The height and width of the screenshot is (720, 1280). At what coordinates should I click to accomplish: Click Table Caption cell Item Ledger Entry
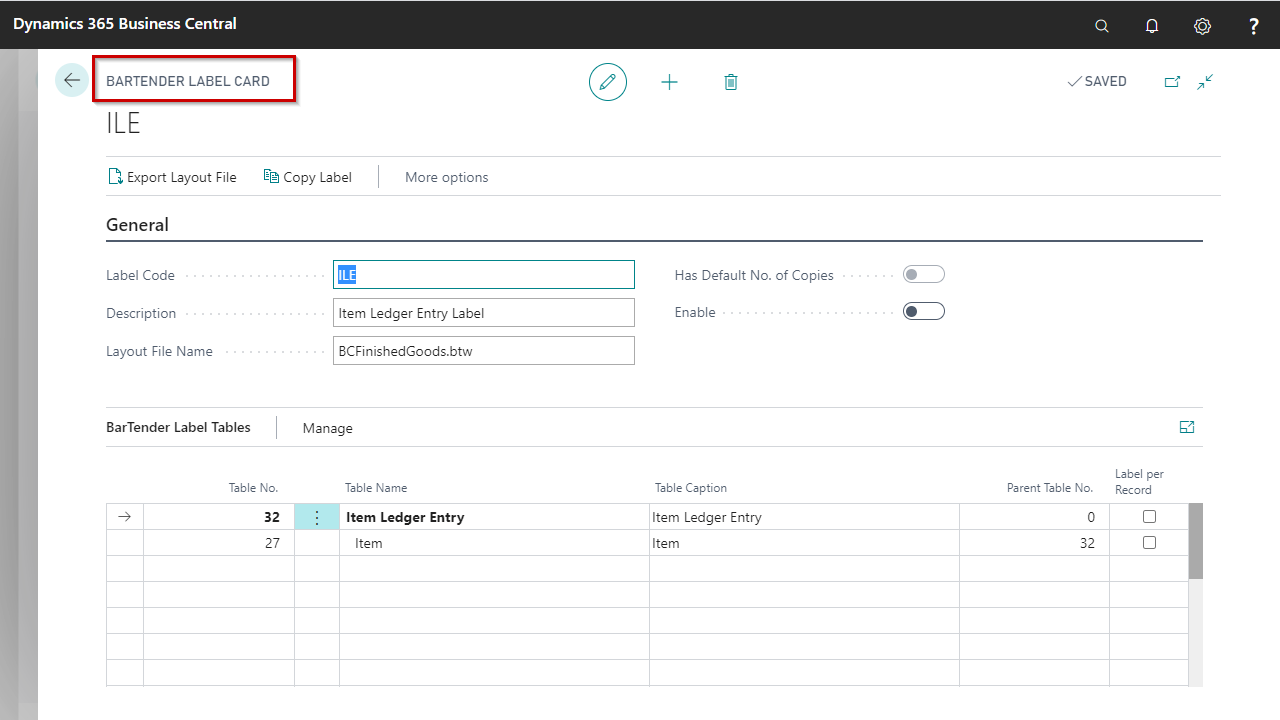click(x=804, y=517)
